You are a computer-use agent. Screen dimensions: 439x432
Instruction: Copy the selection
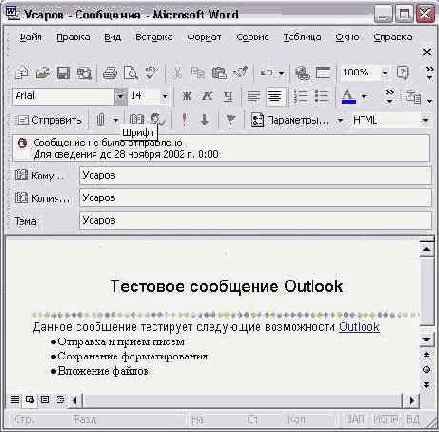198,73
